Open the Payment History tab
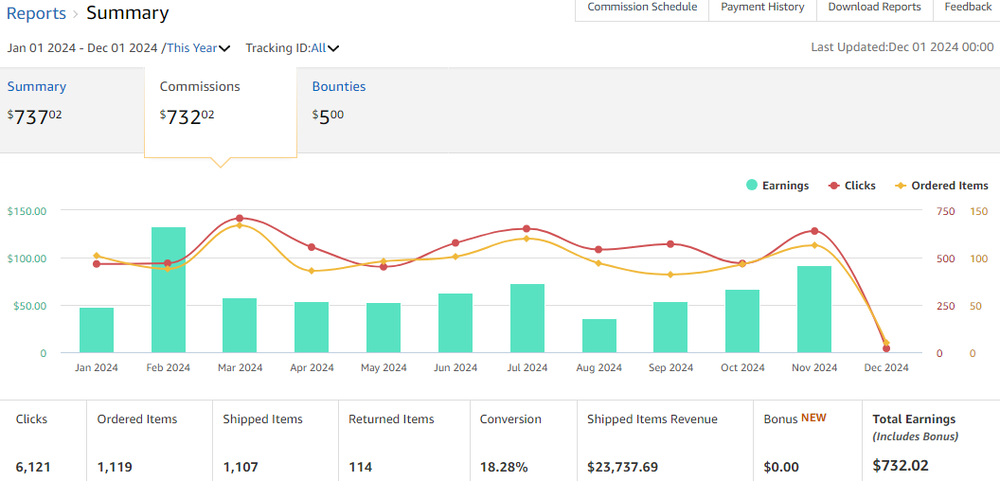This screenshot has width=1000, height=481. point(762,8)
